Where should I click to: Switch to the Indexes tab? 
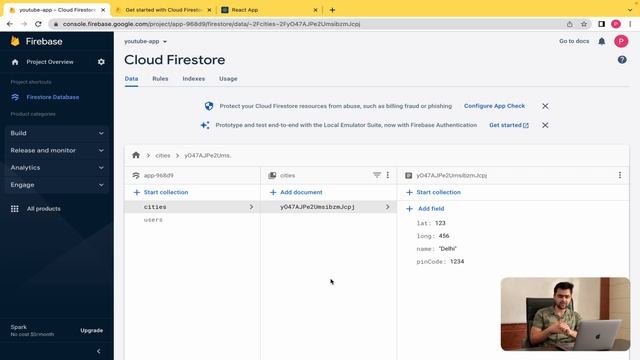(x=193, y=79)
